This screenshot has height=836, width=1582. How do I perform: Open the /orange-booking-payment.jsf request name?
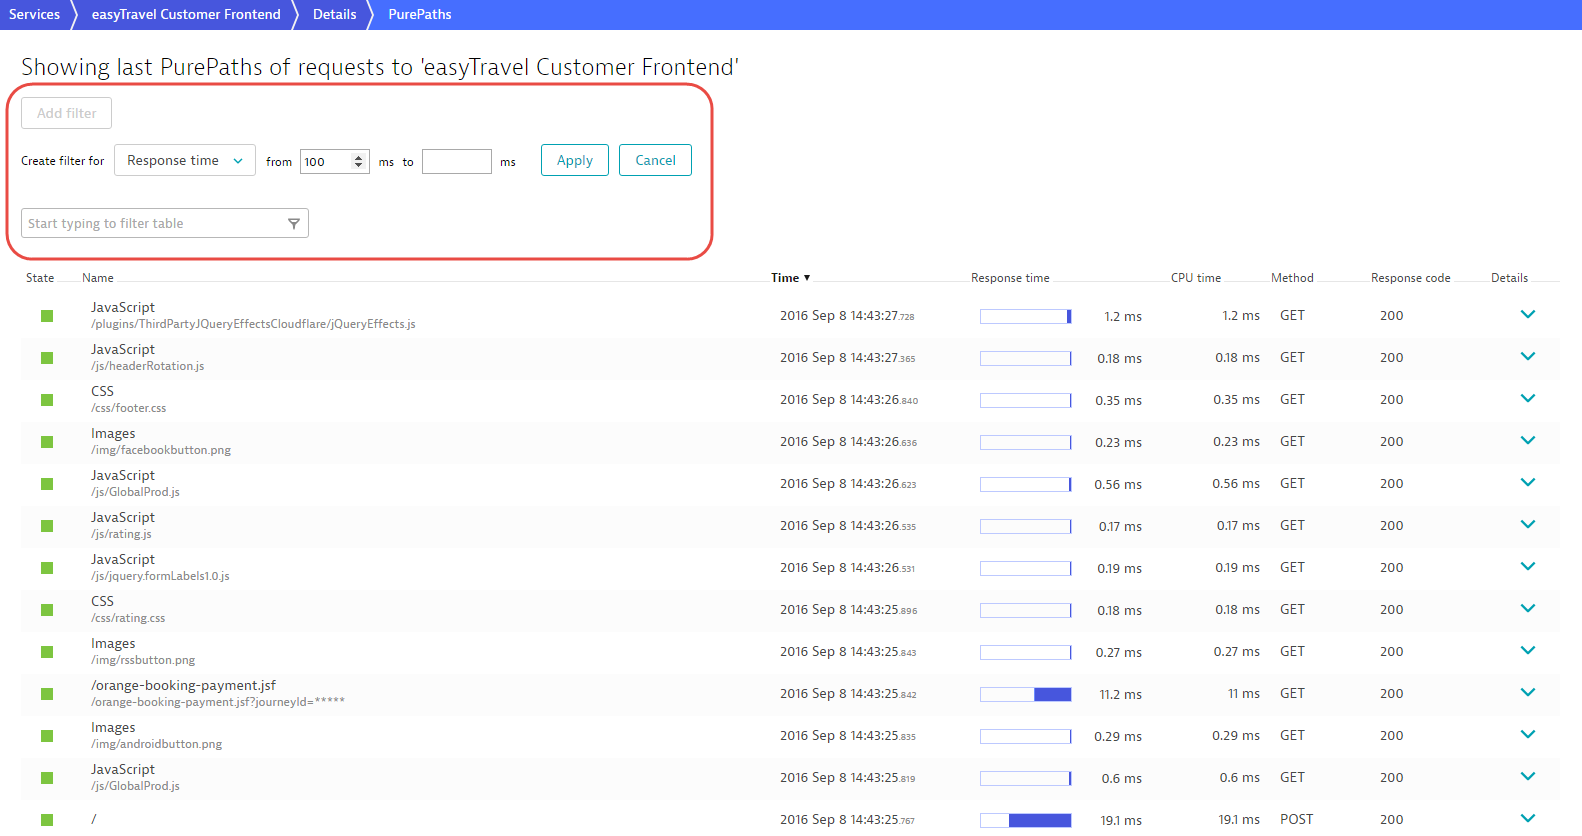tap(183, 685)
